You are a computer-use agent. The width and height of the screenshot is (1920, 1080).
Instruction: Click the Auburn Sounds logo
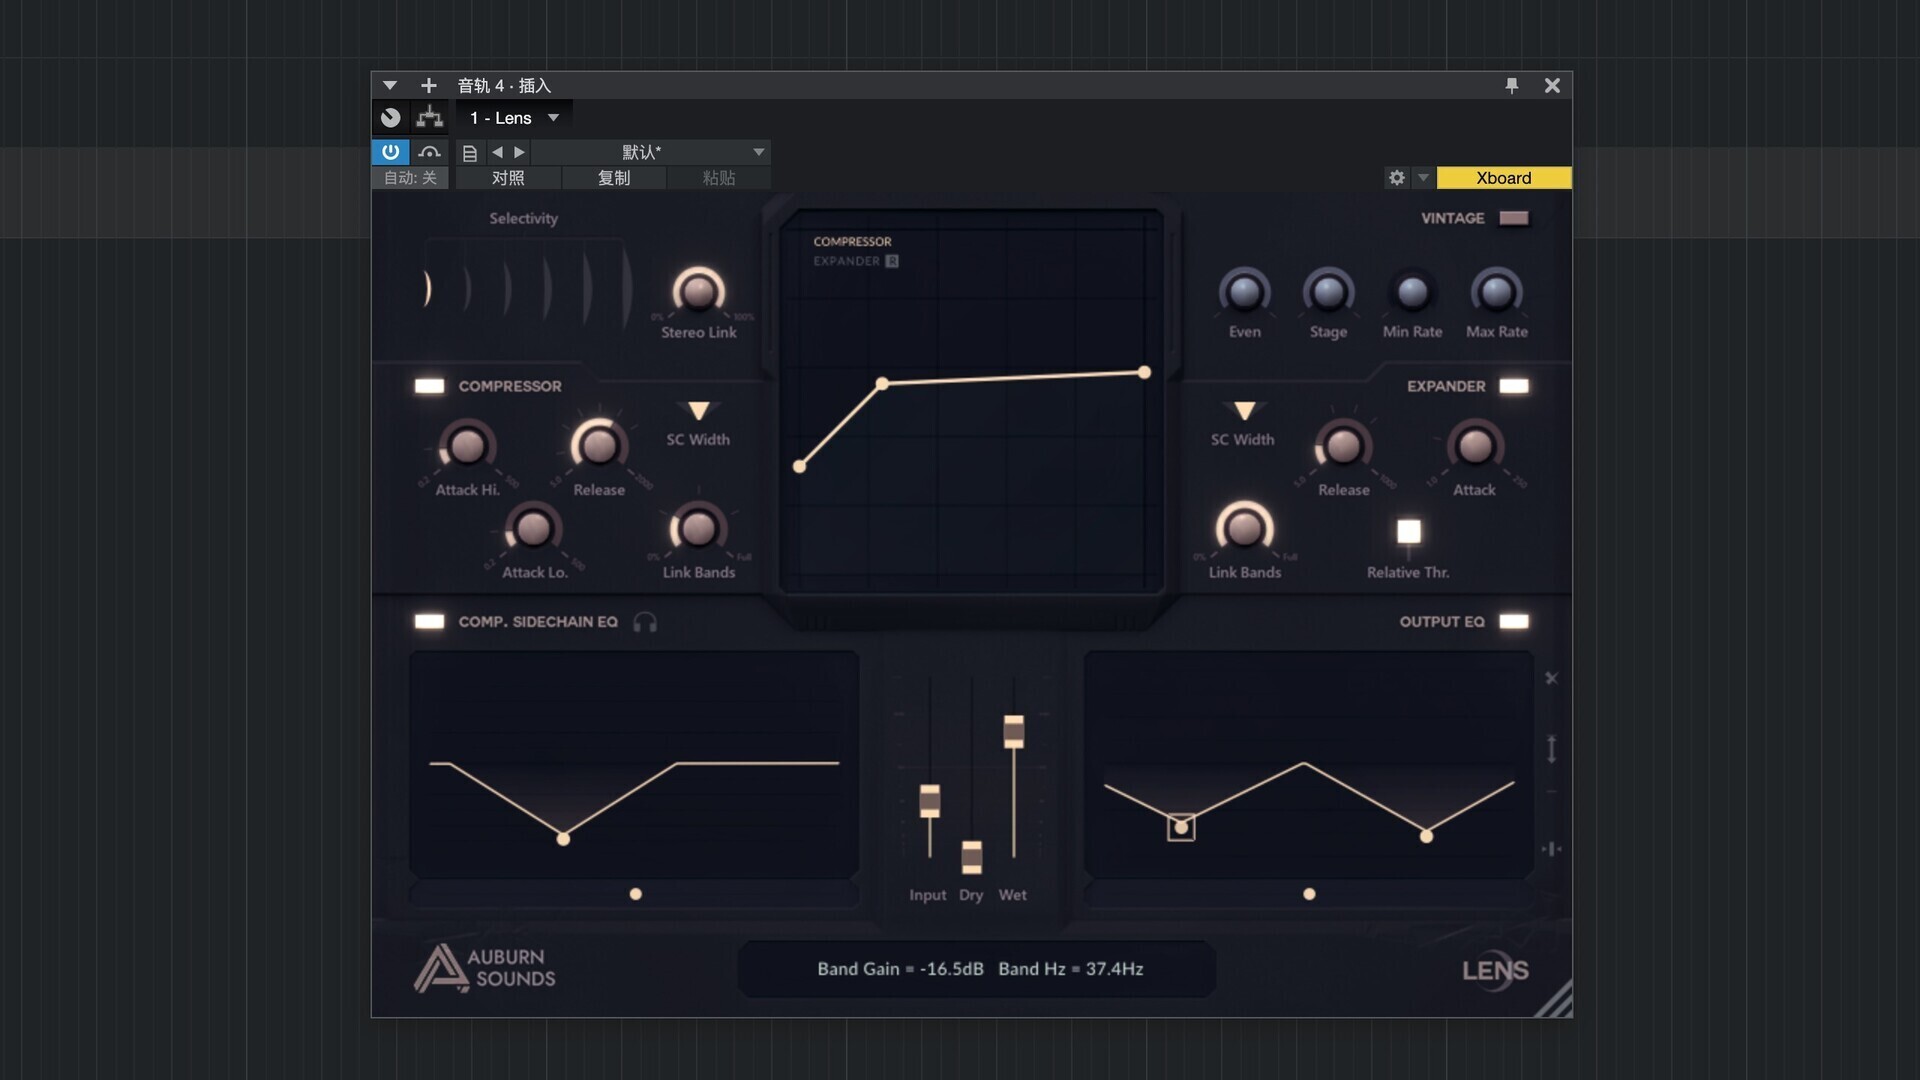tap(485, 968)
